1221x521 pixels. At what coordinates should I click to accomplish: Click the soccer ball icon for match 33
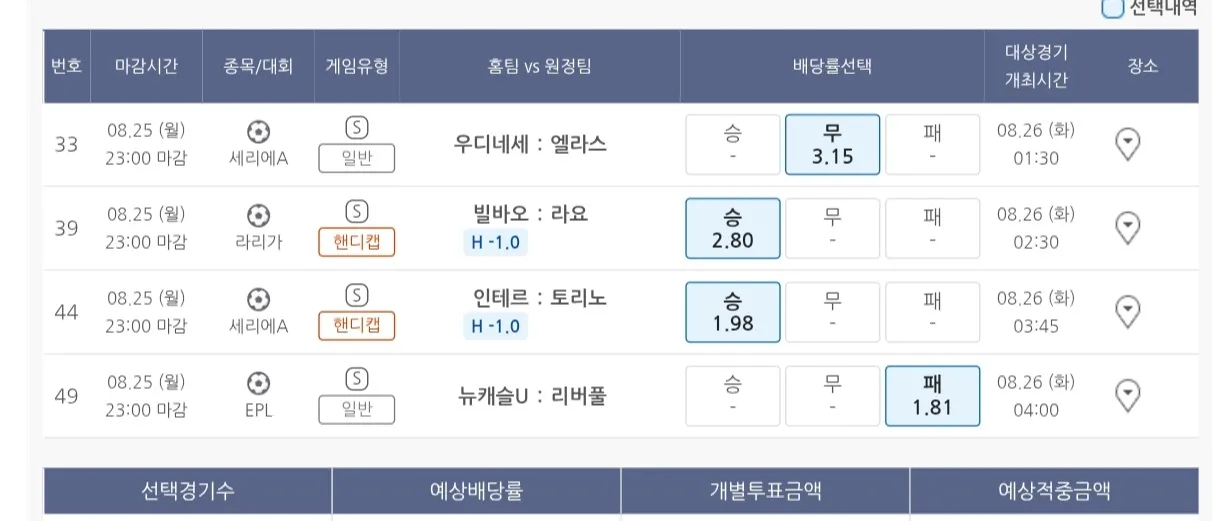(258, 131)
